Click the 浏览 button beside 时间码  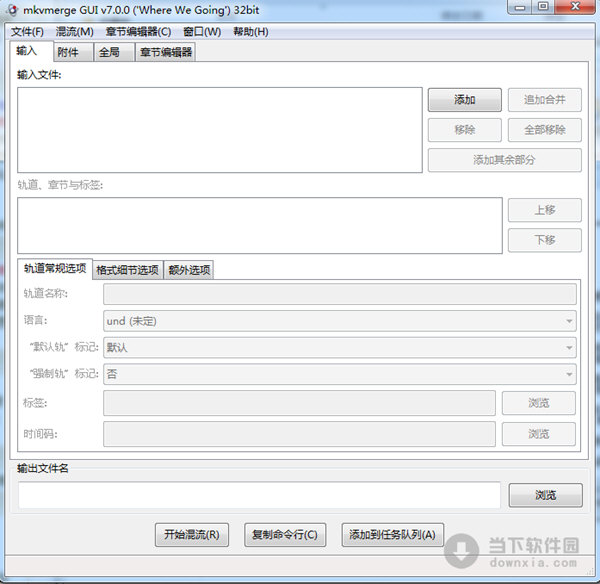point(538,434)
